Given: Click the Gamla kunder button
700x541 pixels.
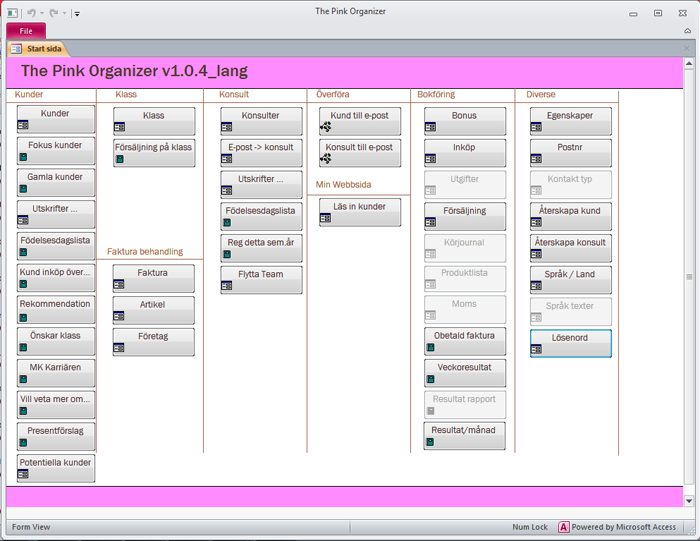Looking at the screenshot, I should [x=56, y=183].
